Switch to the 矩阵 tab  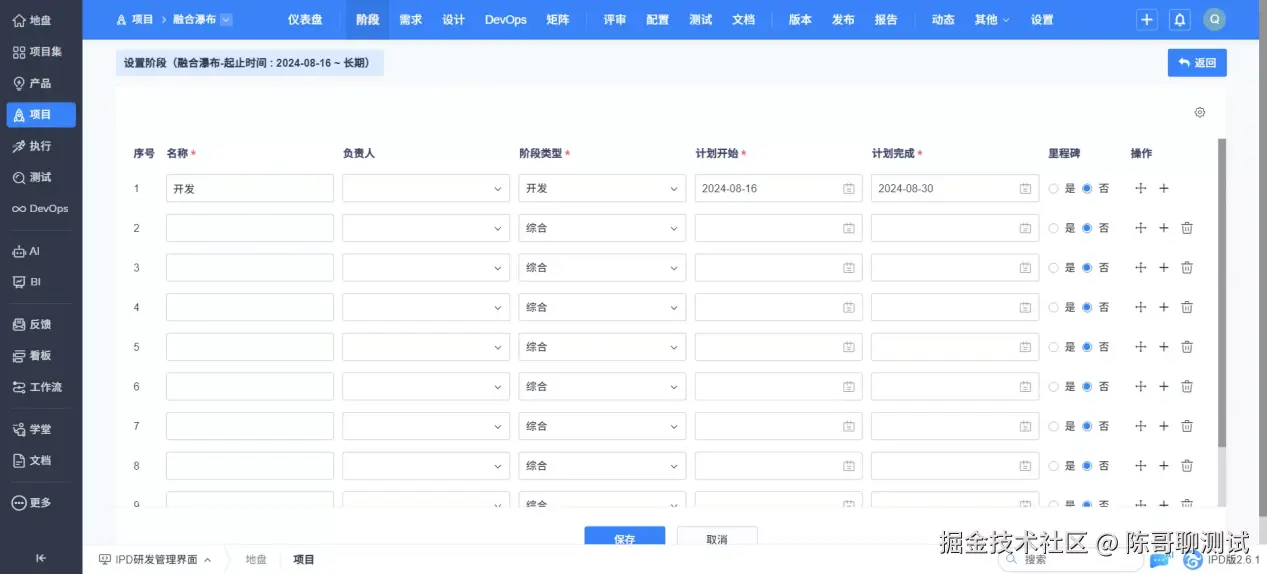tap(558, 19)
